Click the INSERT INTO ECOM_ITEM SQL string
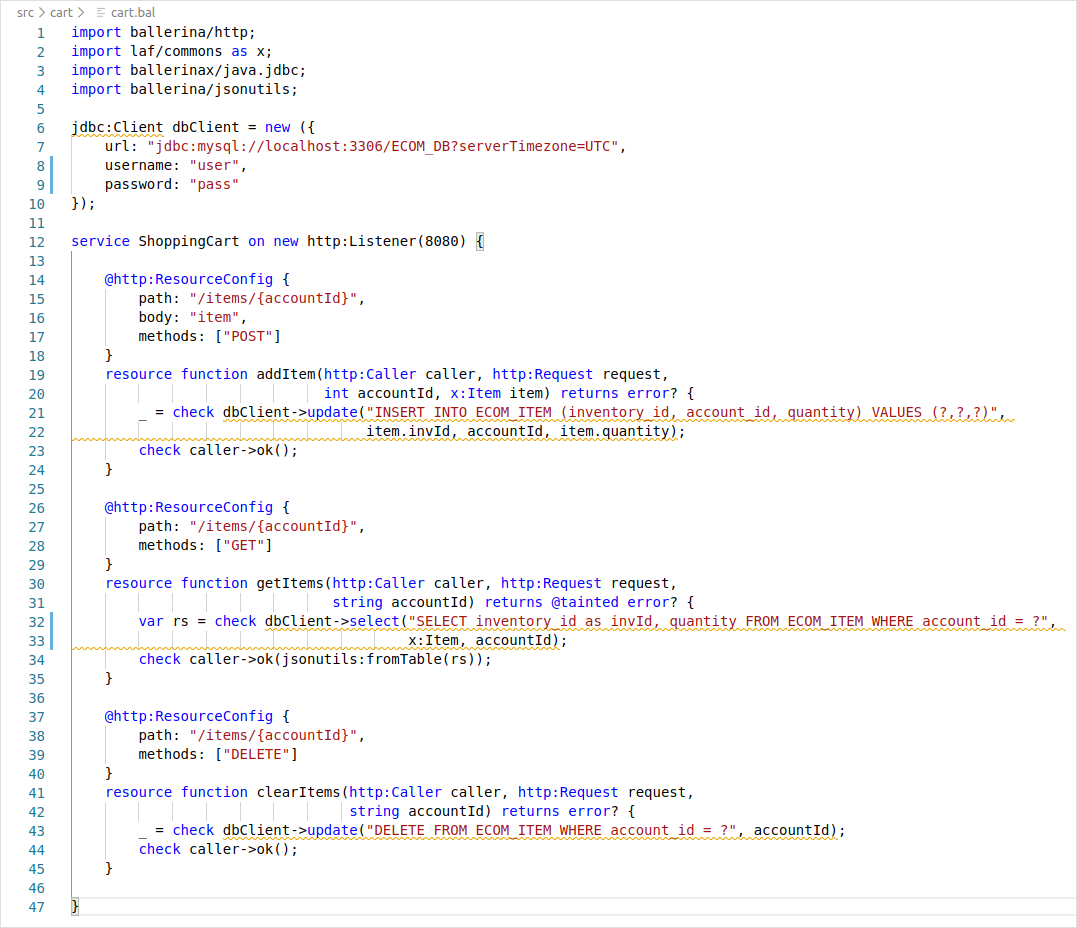 [682, 412]
